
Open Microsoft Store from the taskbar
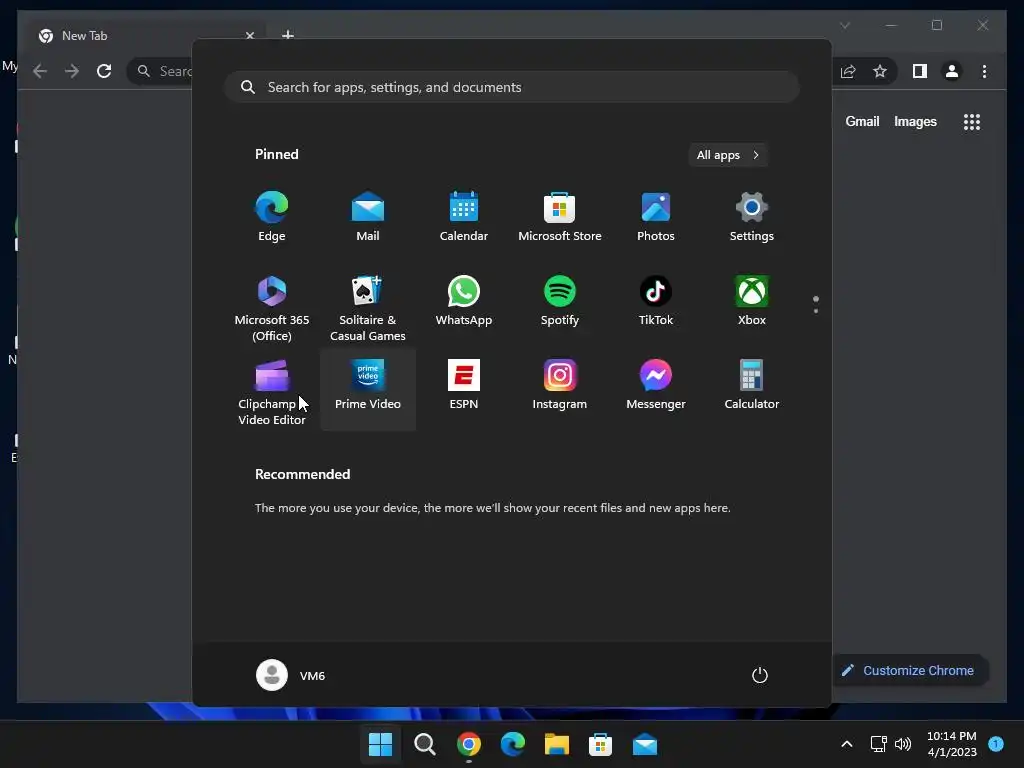(x=601, y=744)
